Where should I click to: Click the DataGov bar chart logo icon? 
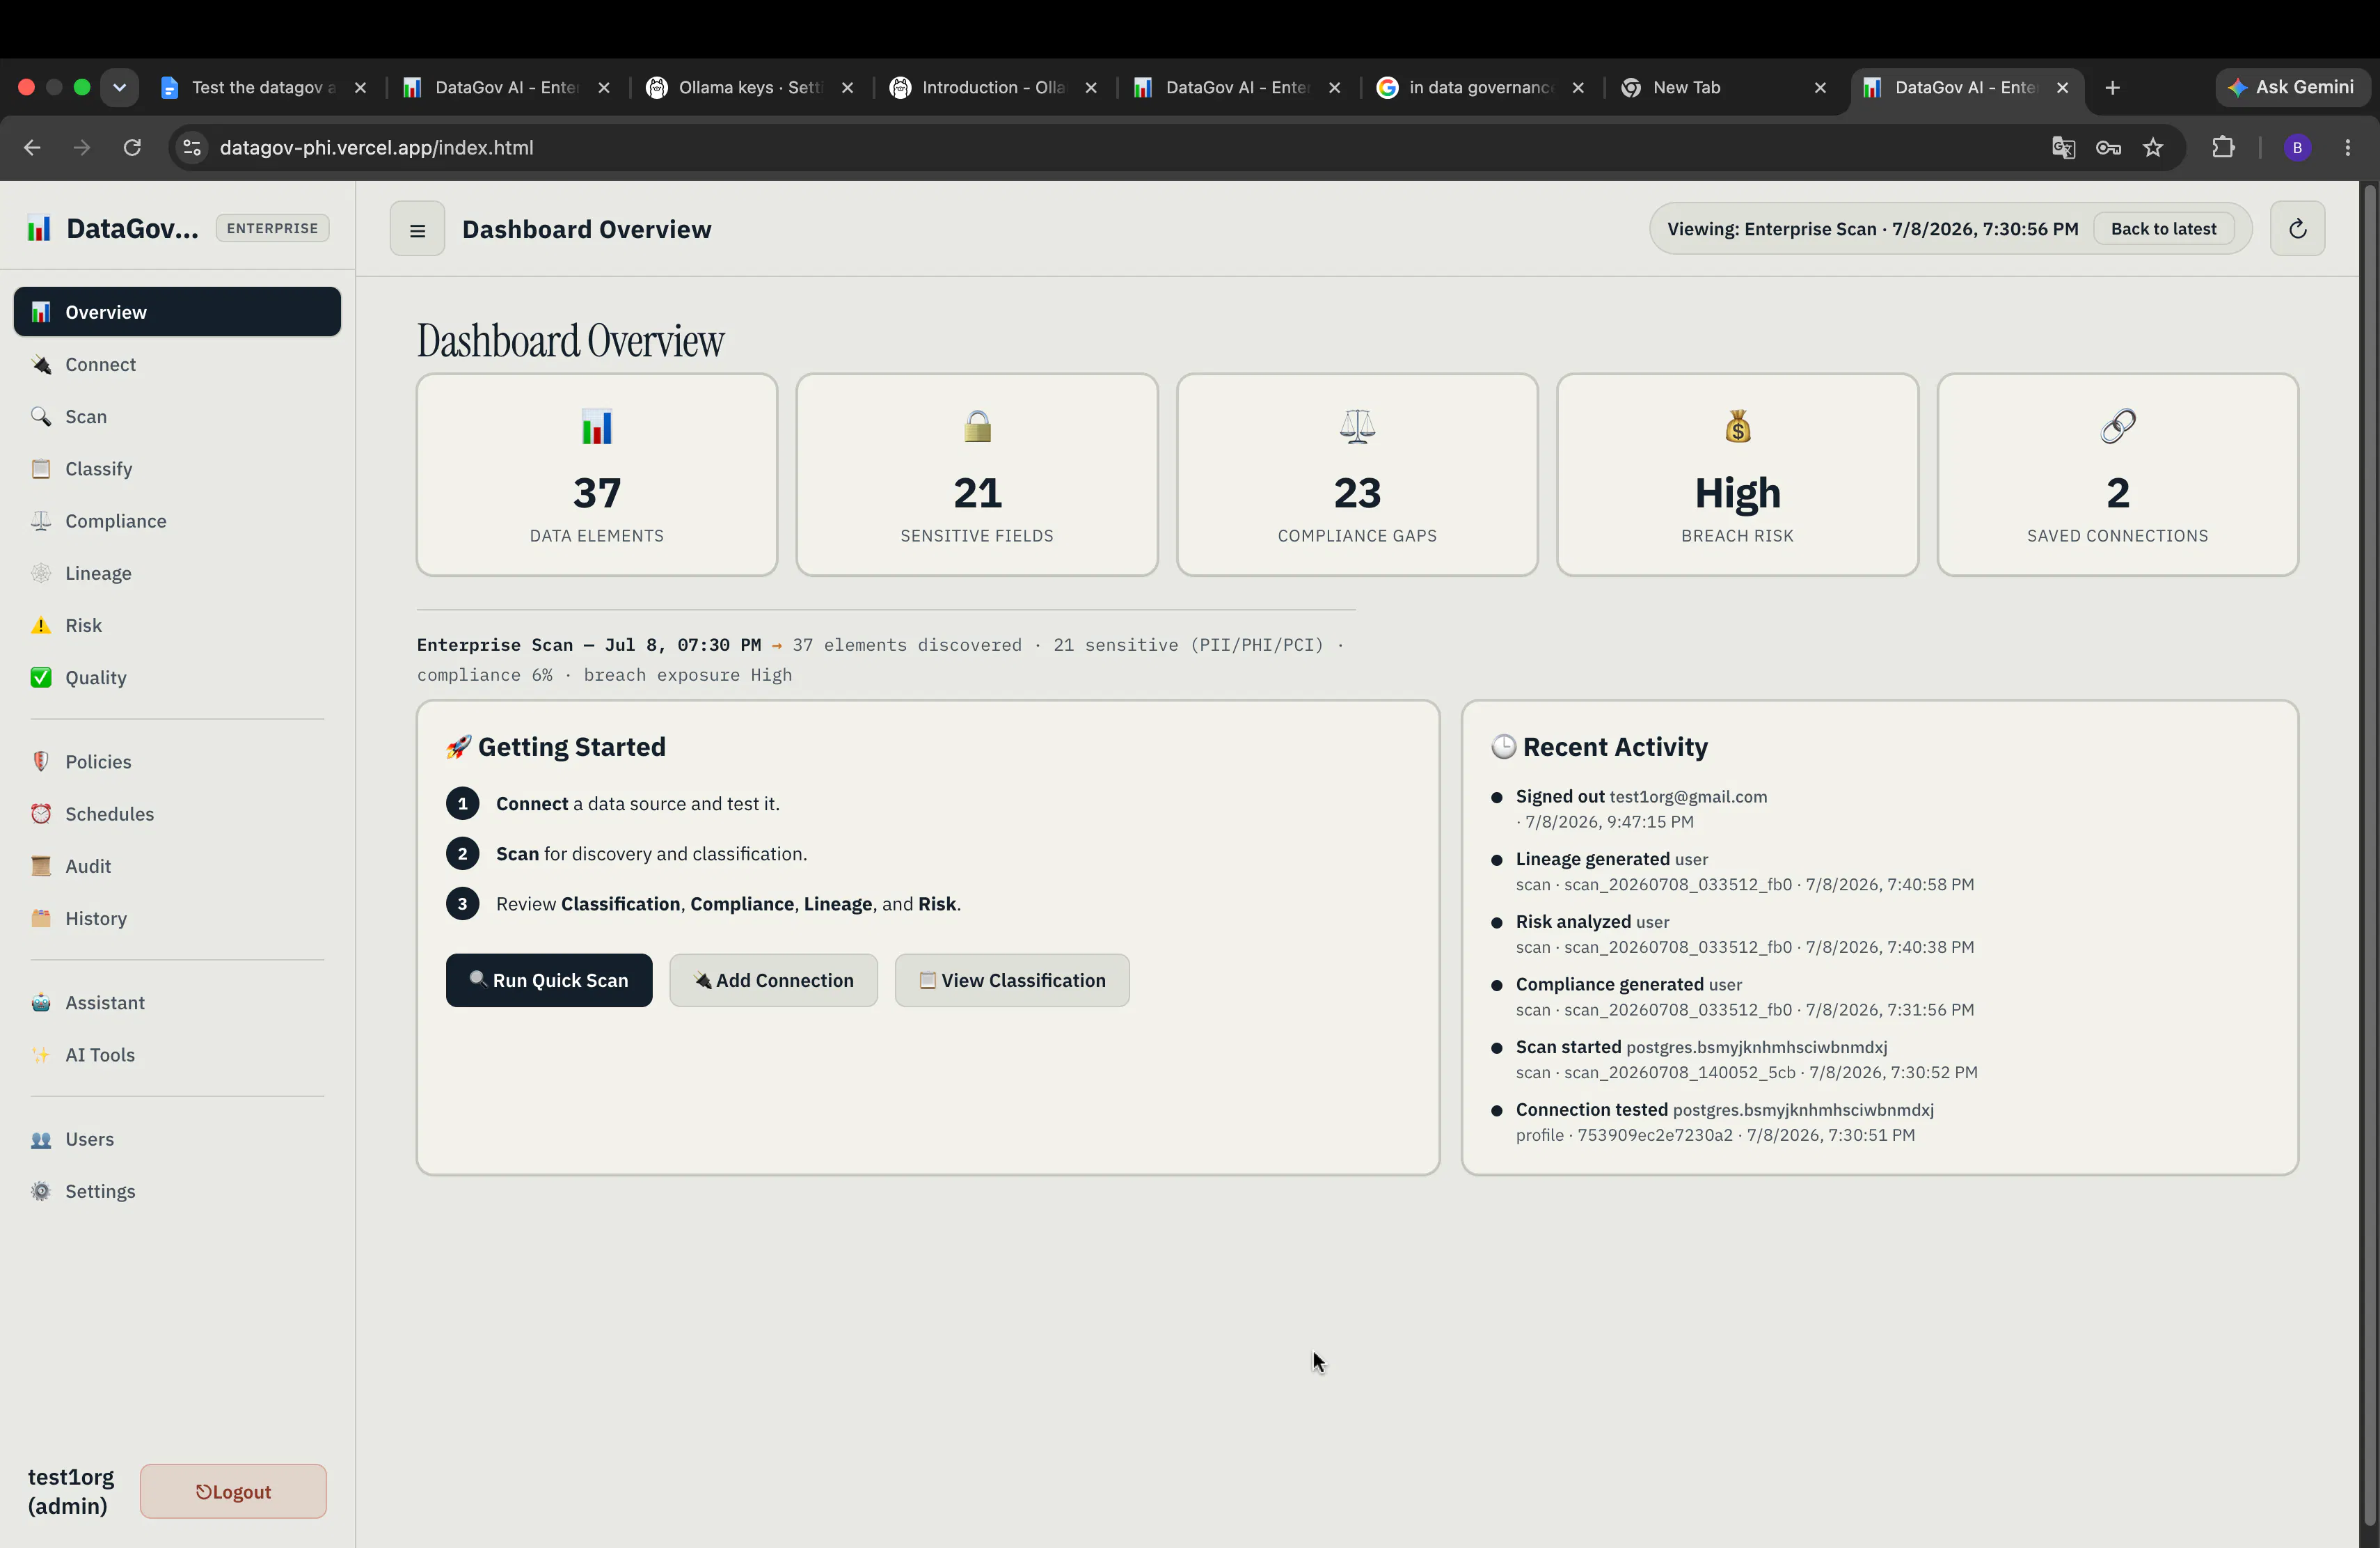coord(39,228)
